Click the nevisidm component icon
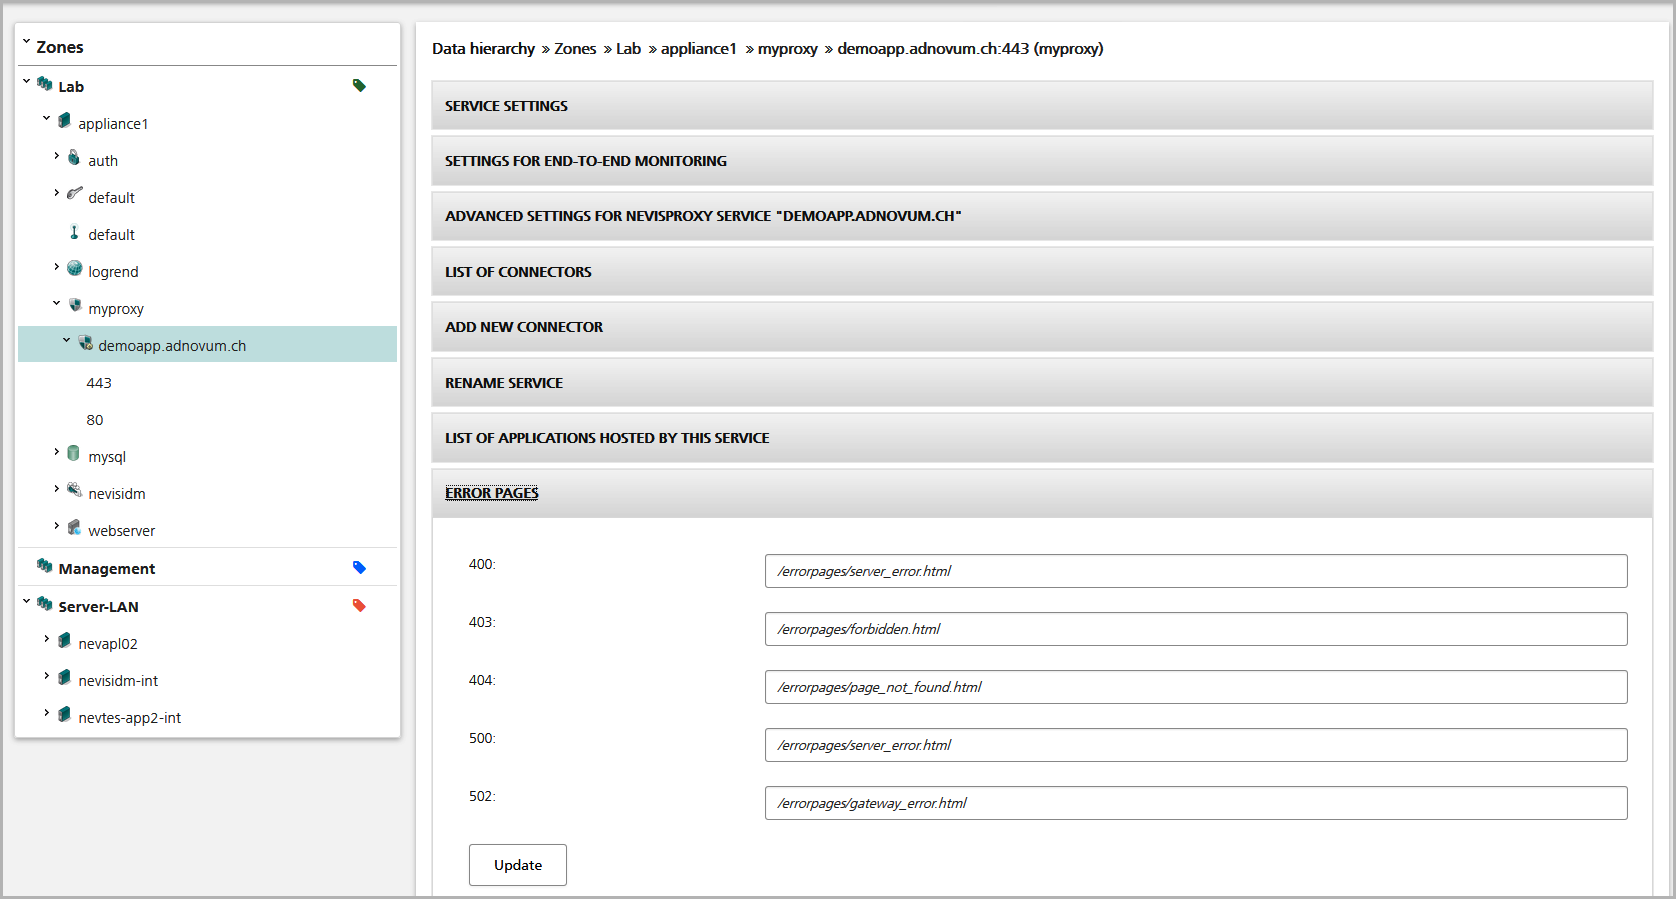The height and width of the screenshot is (899, 1676). (75, 490)
